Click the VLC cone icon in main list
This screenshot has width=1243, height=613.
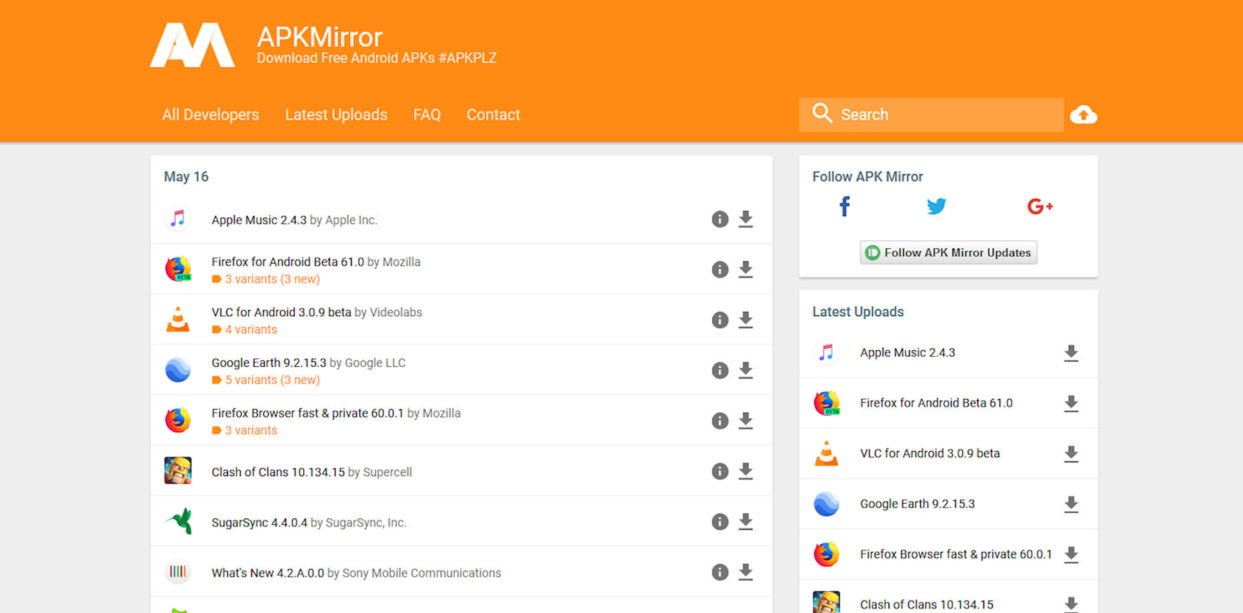click(x=178, y=320)
